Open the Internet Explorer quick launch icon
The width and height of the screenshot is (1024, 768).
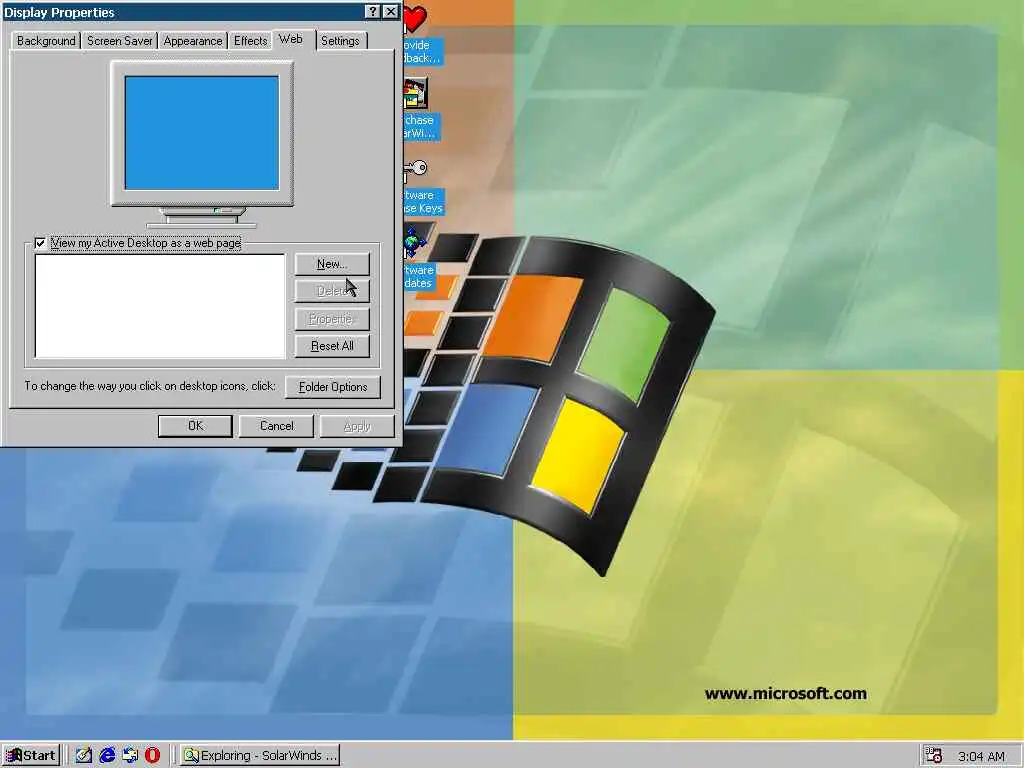[106, 756]
